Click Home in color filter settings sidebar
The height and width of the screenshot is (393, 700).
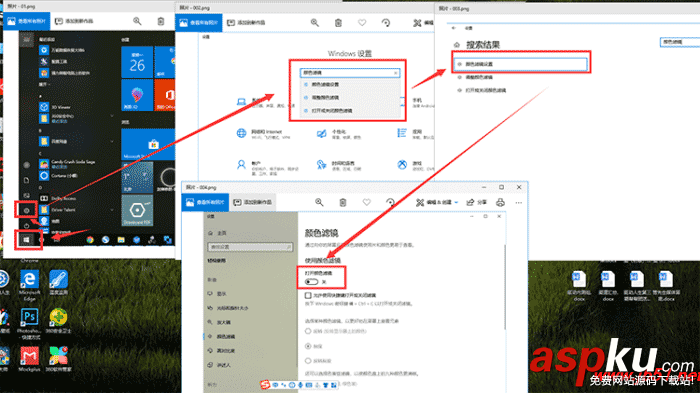click(217, 233)
